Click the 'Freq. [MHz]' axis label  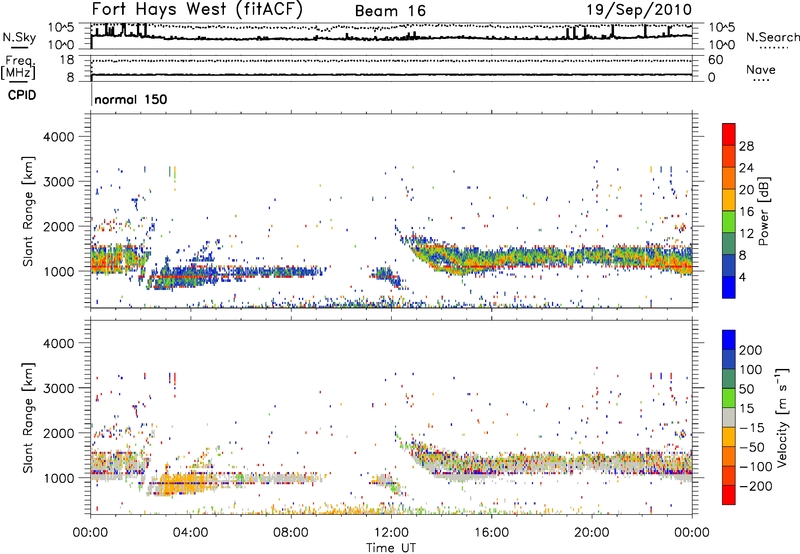[x=19, y=67]
